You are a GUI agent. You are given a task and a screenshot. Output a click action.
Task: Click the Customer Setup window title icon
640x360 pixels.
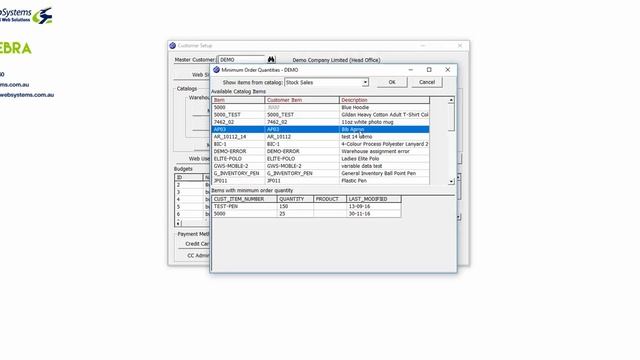(x=173, y=46)
